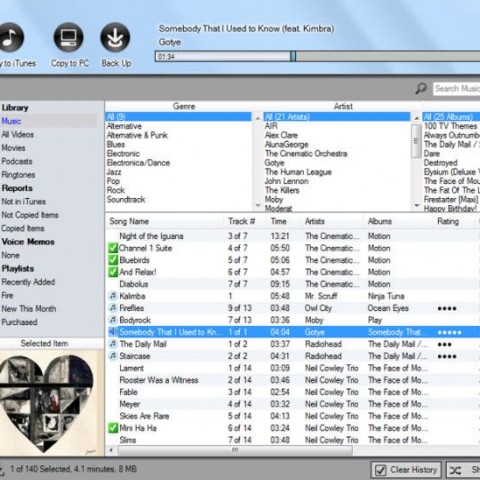Viewport: 480px width, 480px height.
Task: Open the Purchased playlist
Action: click(x=19, y=322)
